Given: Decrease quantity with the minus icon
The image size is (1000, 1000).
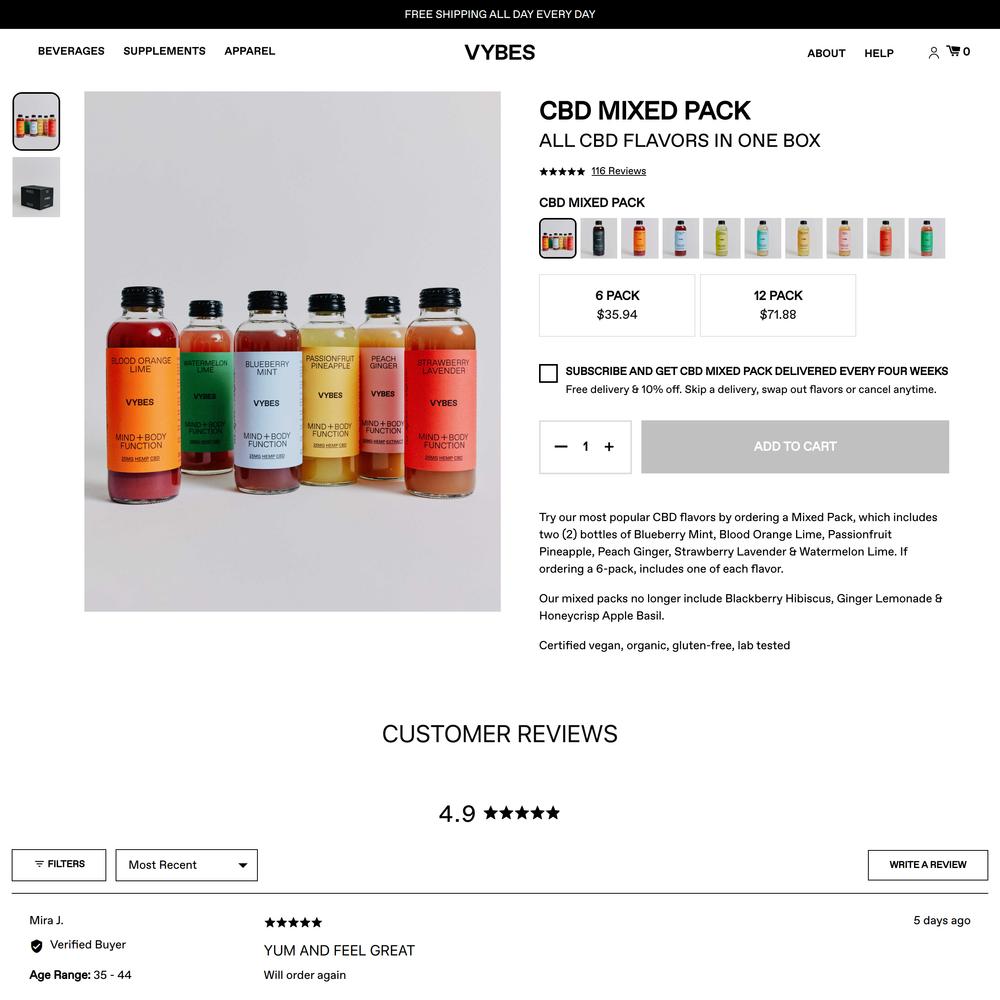Looking at the screenshot, I should pos(561,446).
